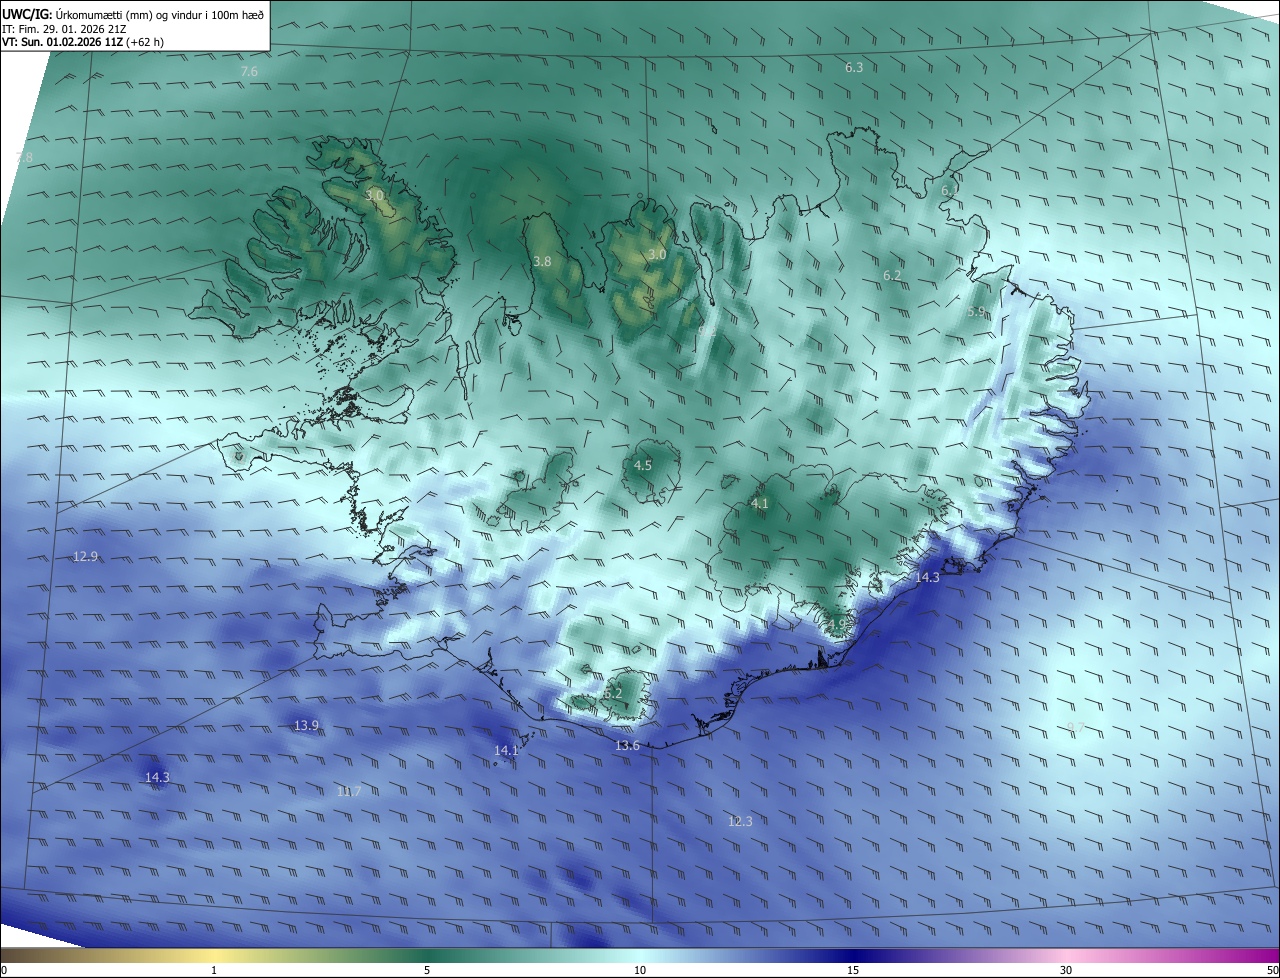Image resolution: width=1280 pixels, height=978 pixels.
Task: Click the map value 4.9
Action: (x=837, y=624)
